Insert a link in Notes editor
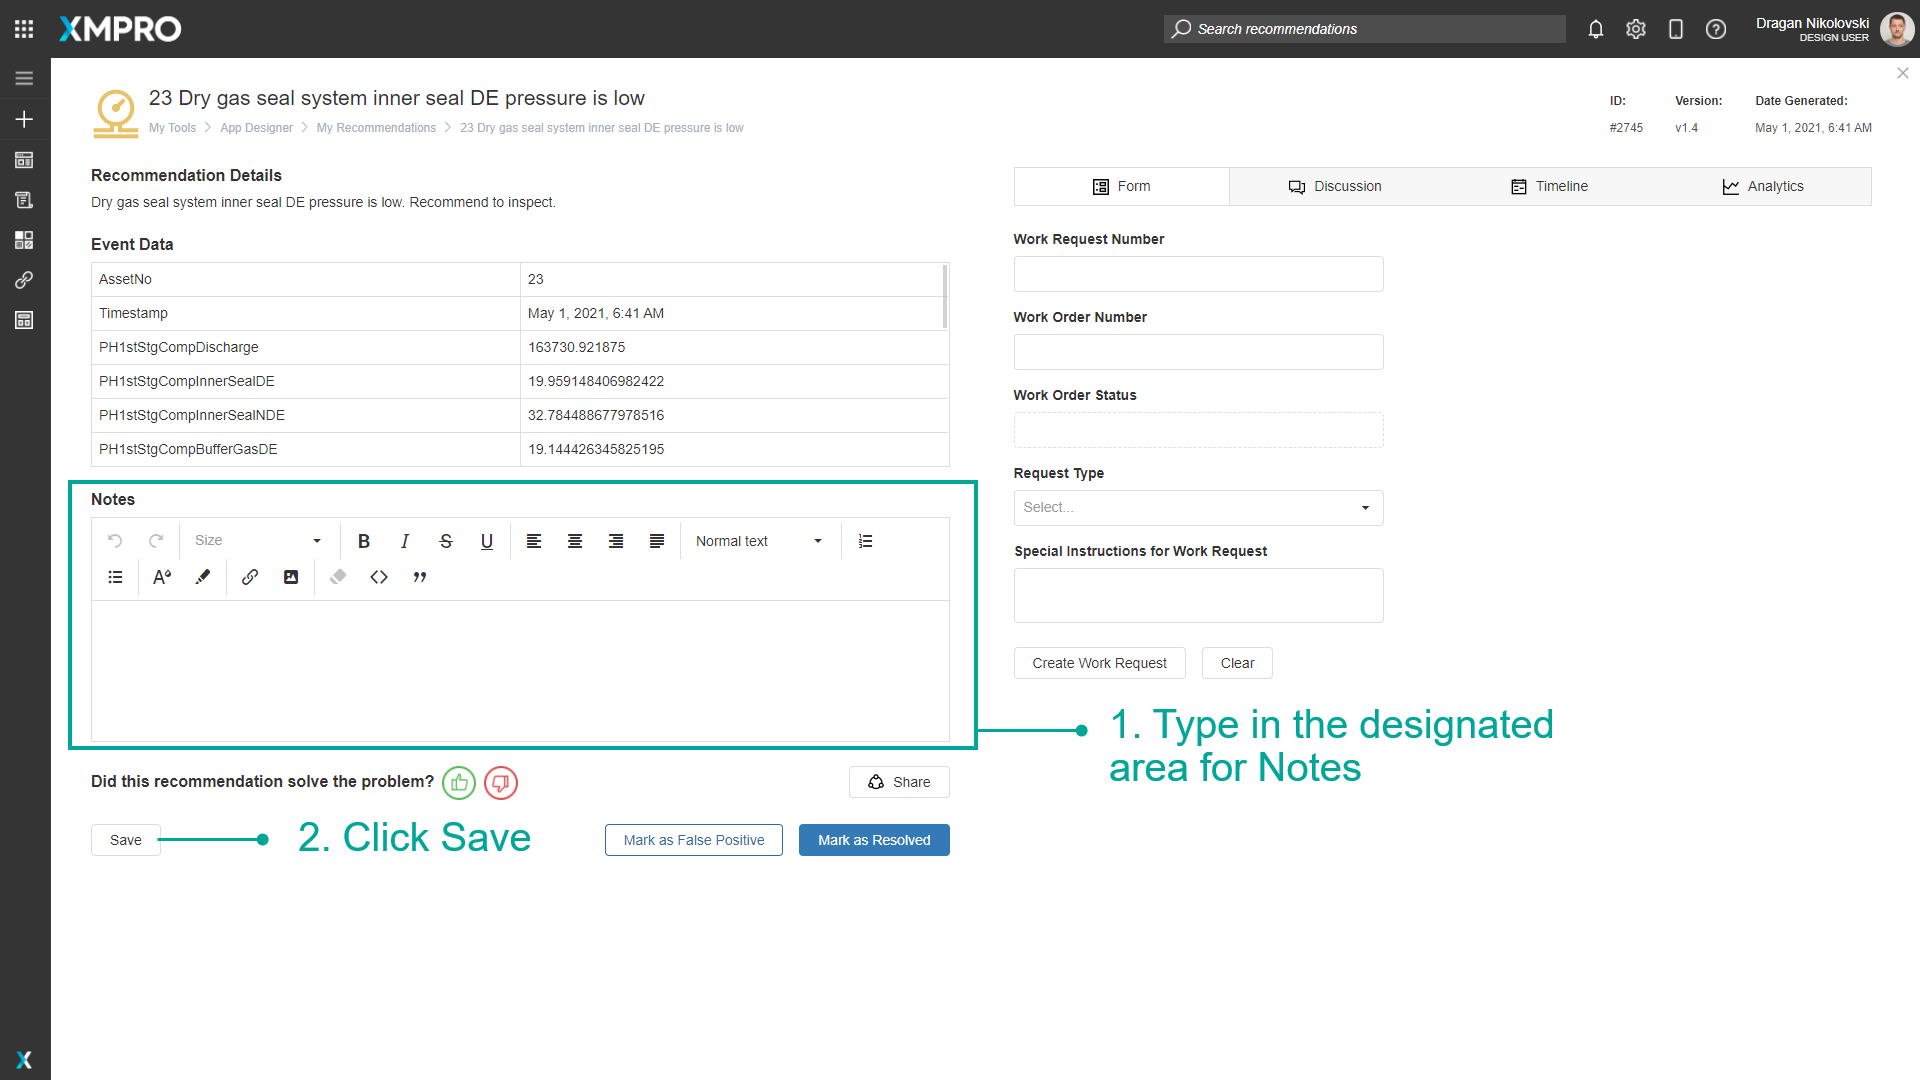 pyautogui.click(x=250, y=577)
